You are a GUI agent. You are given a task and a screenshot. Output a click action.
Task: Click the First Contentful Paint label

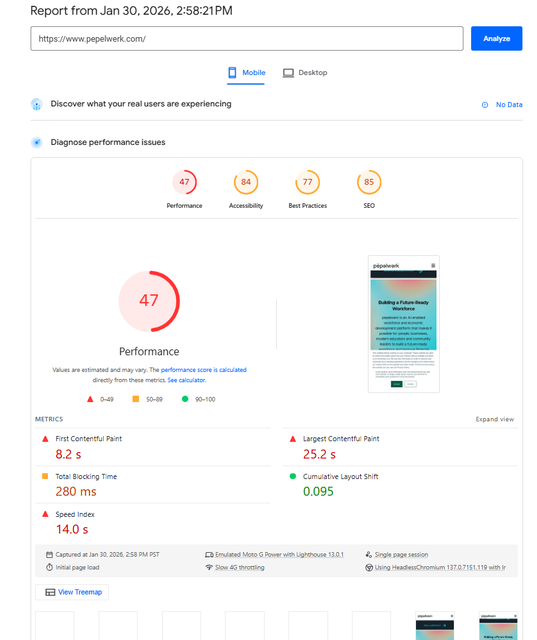(89, 439)
